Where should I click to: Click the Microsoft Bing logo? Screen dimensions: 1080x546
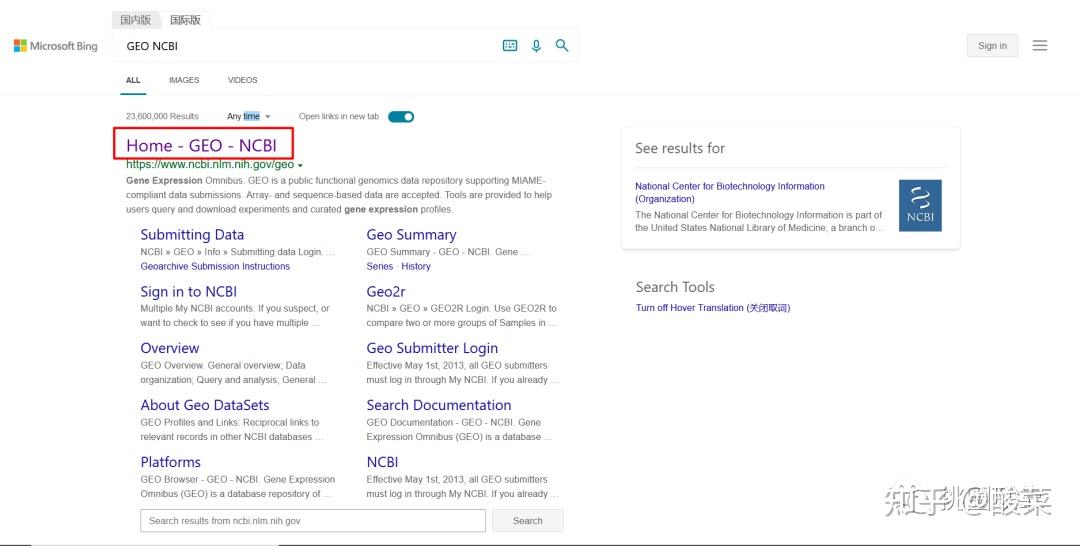[56, 46]
